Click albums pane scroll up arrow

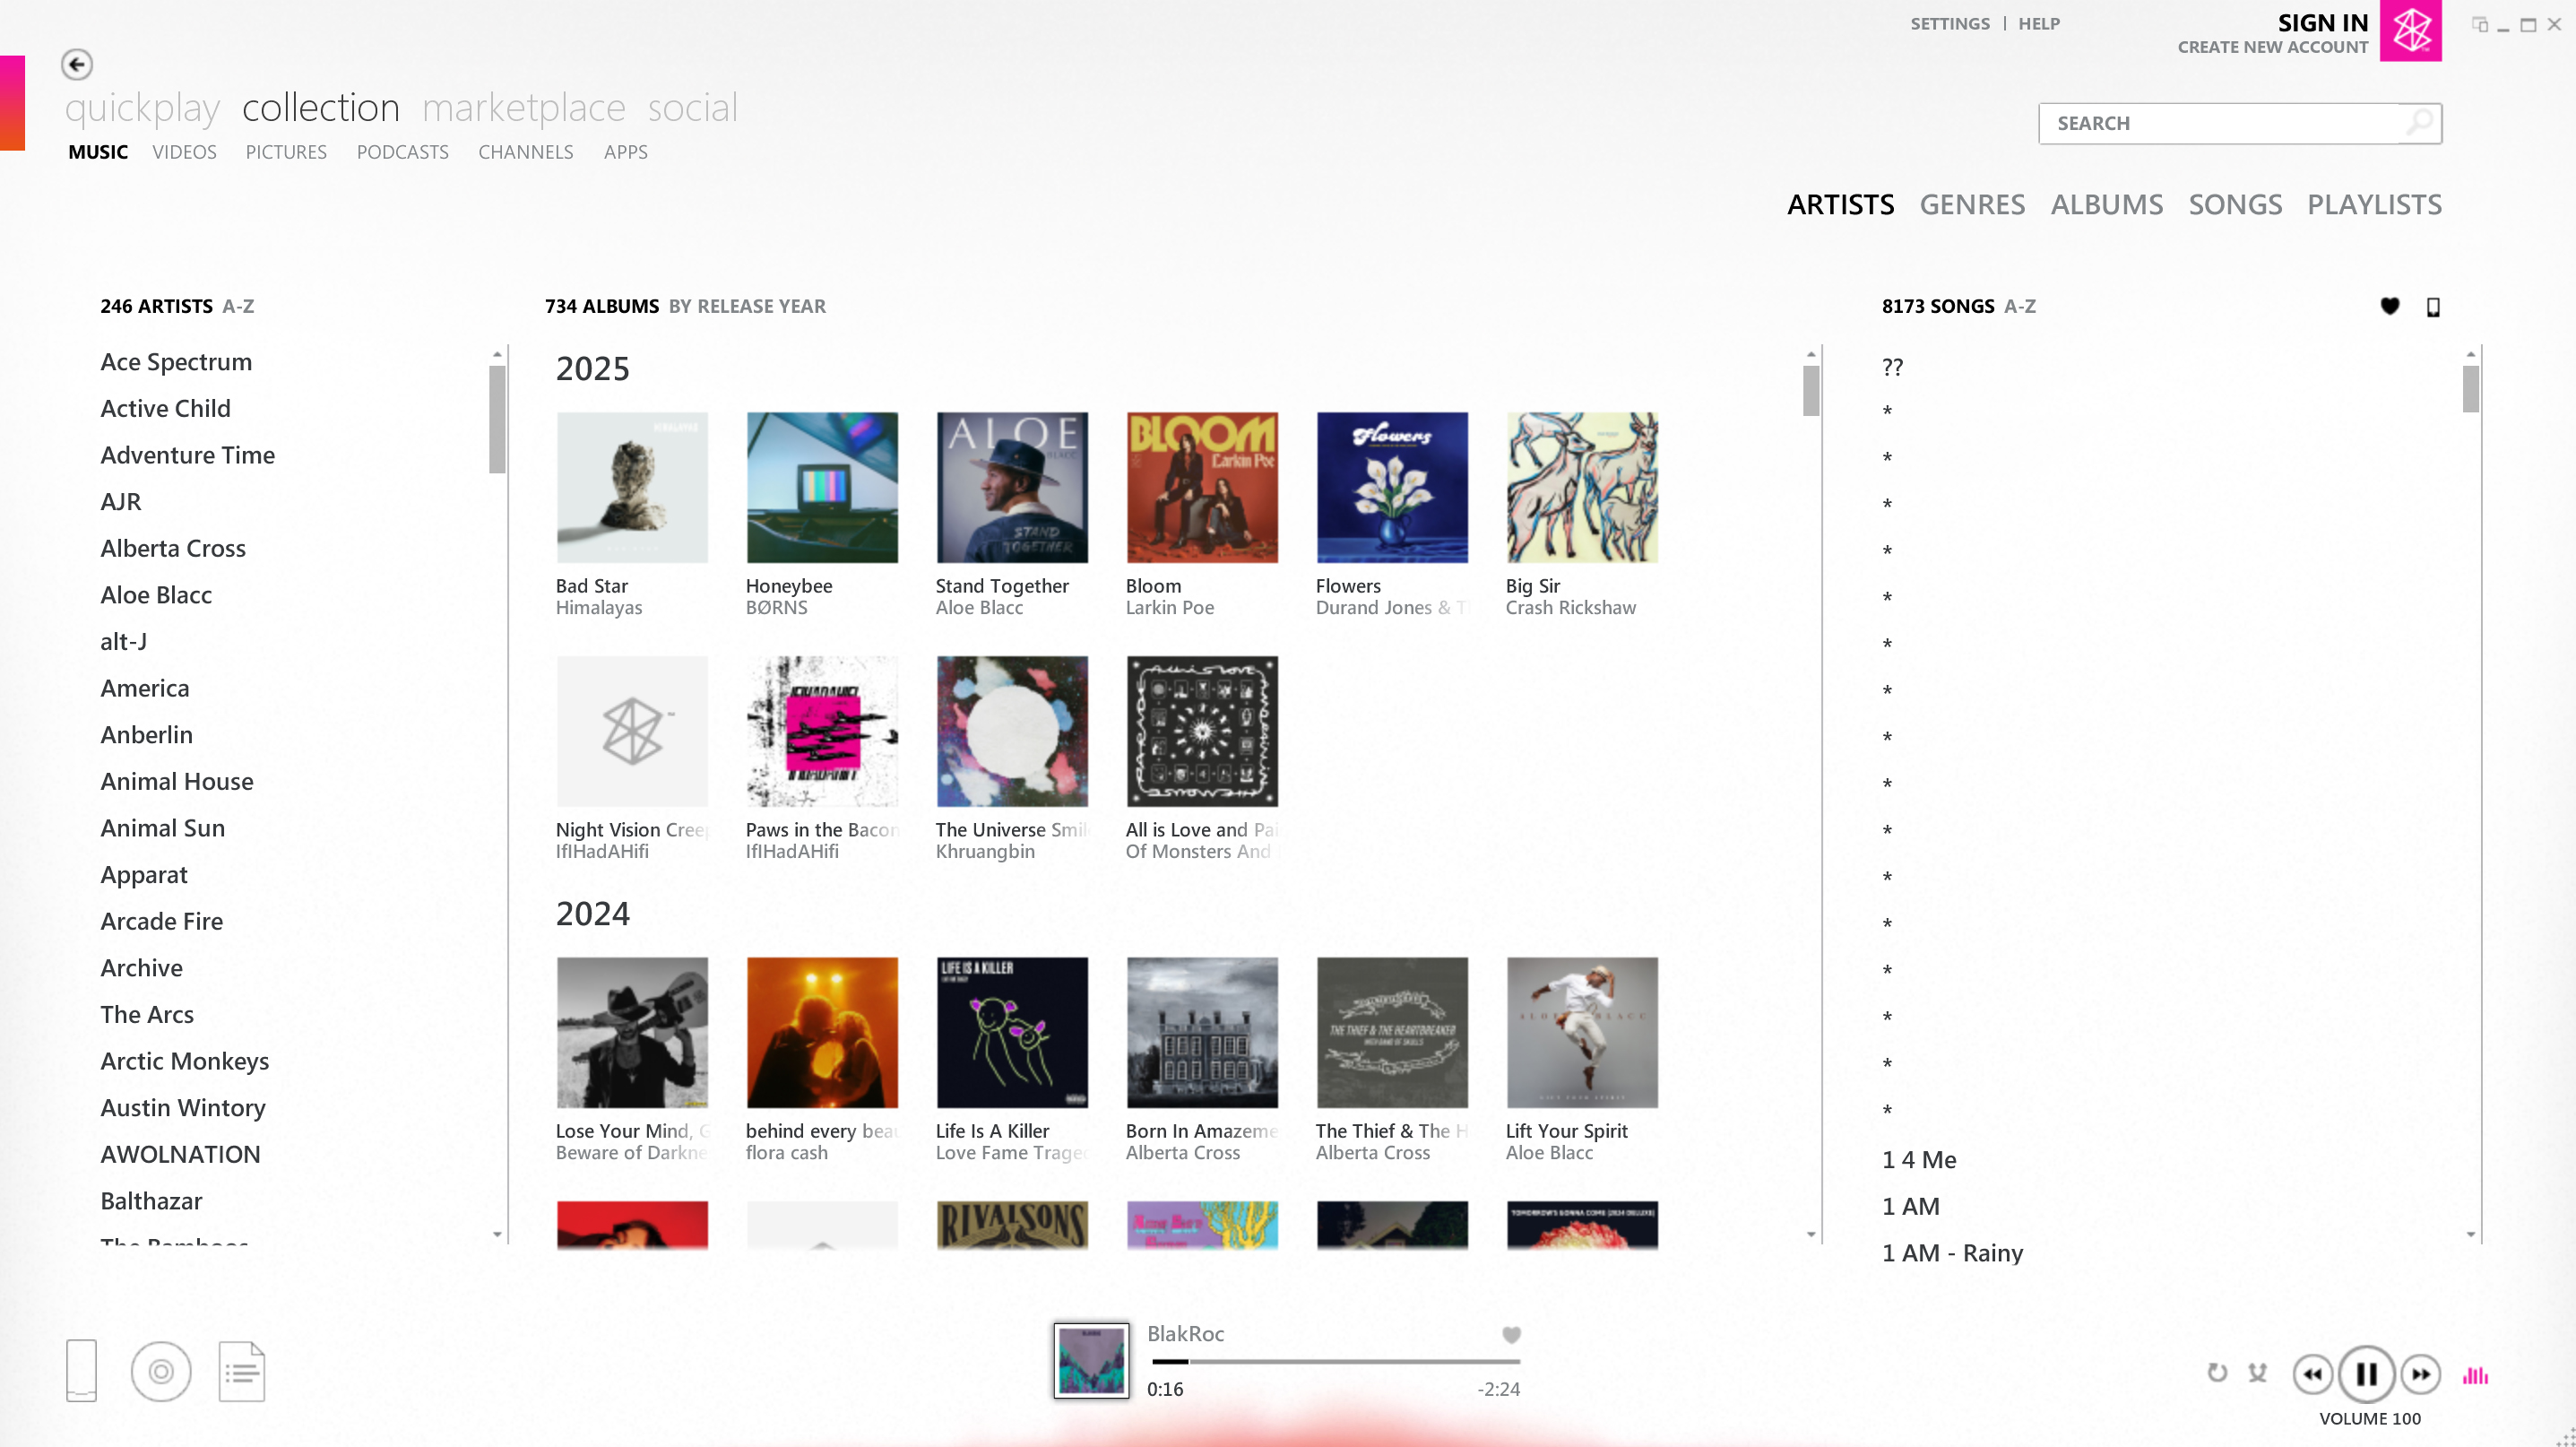[x=1810, y=355]
